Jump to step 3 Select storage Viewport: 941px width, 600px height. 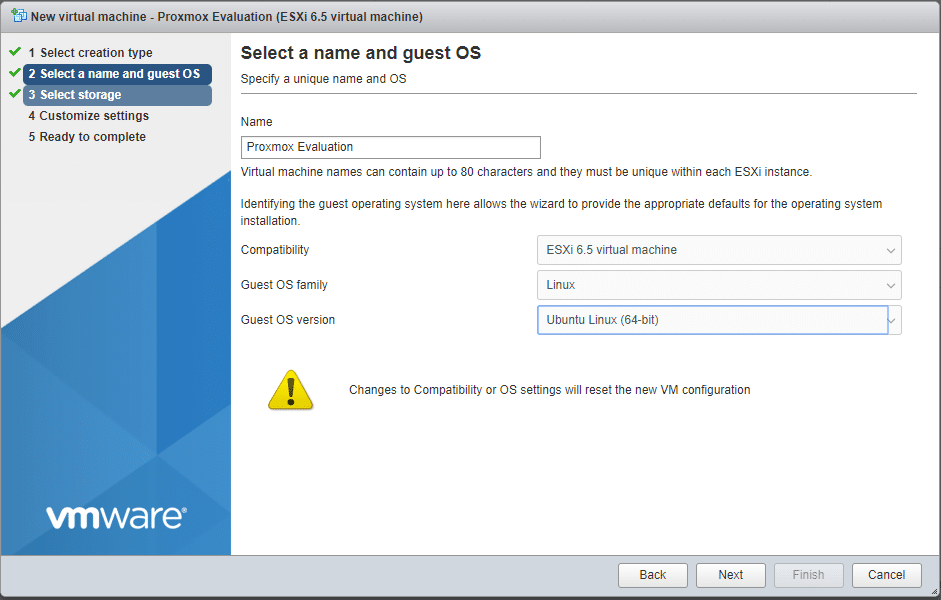point(117,95)
